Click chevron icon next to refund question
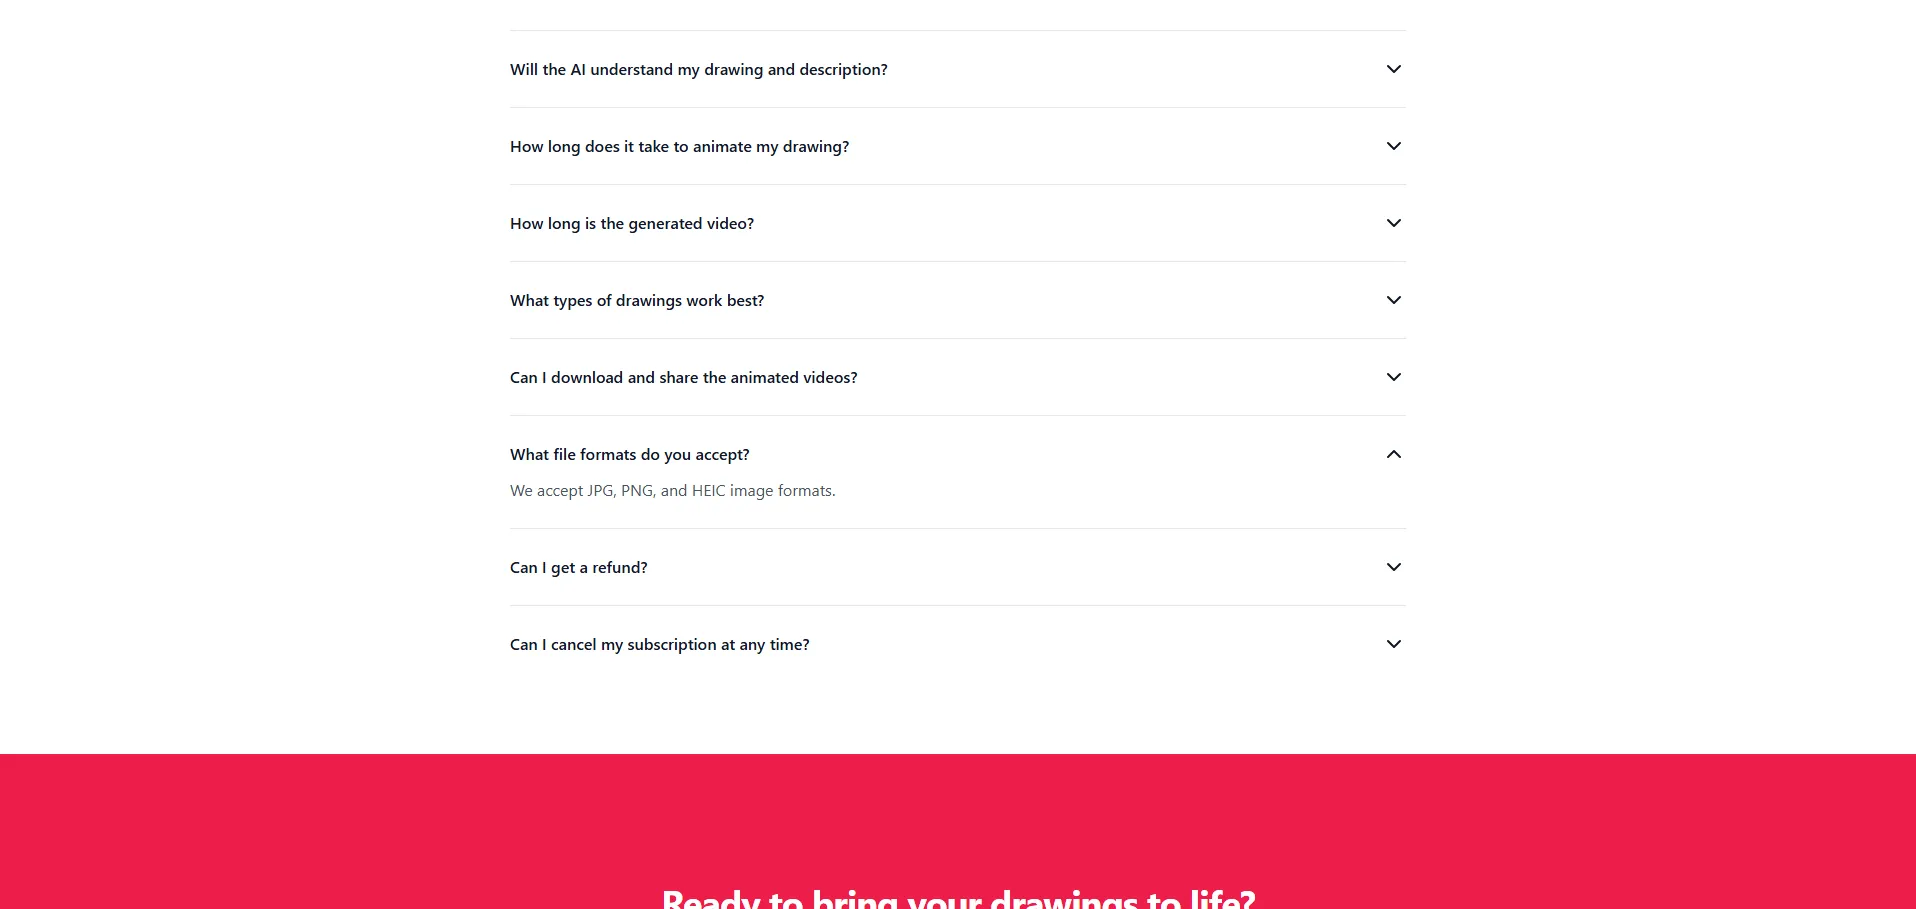Image resolution: width=1916 pixels, height=909 pixels. pos(1393,567)
